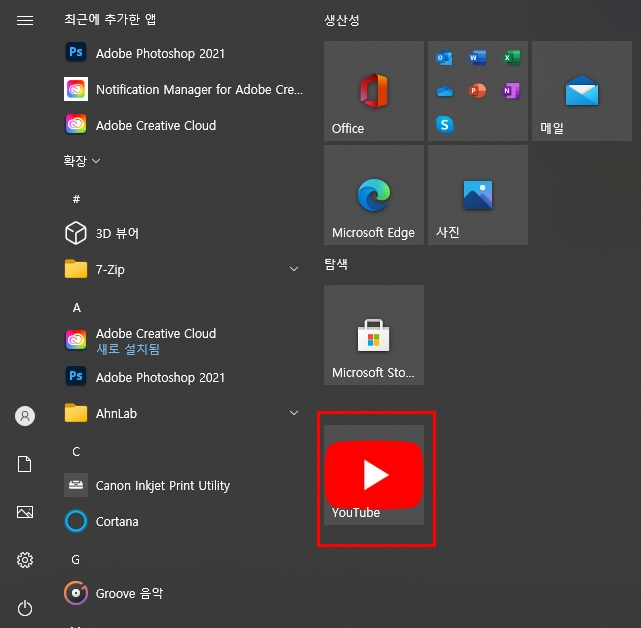Expand the 확장 recently added list
The image size is (641, 628).
(81, 161)
